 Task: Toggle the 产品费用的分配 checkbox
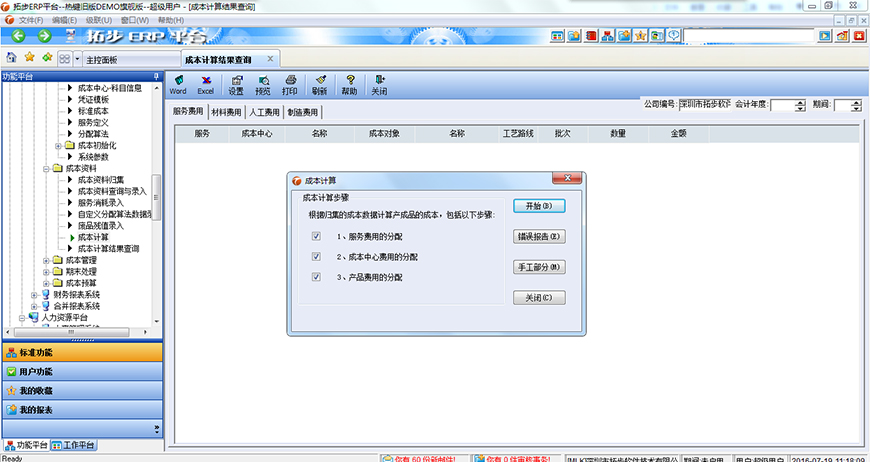316,277
